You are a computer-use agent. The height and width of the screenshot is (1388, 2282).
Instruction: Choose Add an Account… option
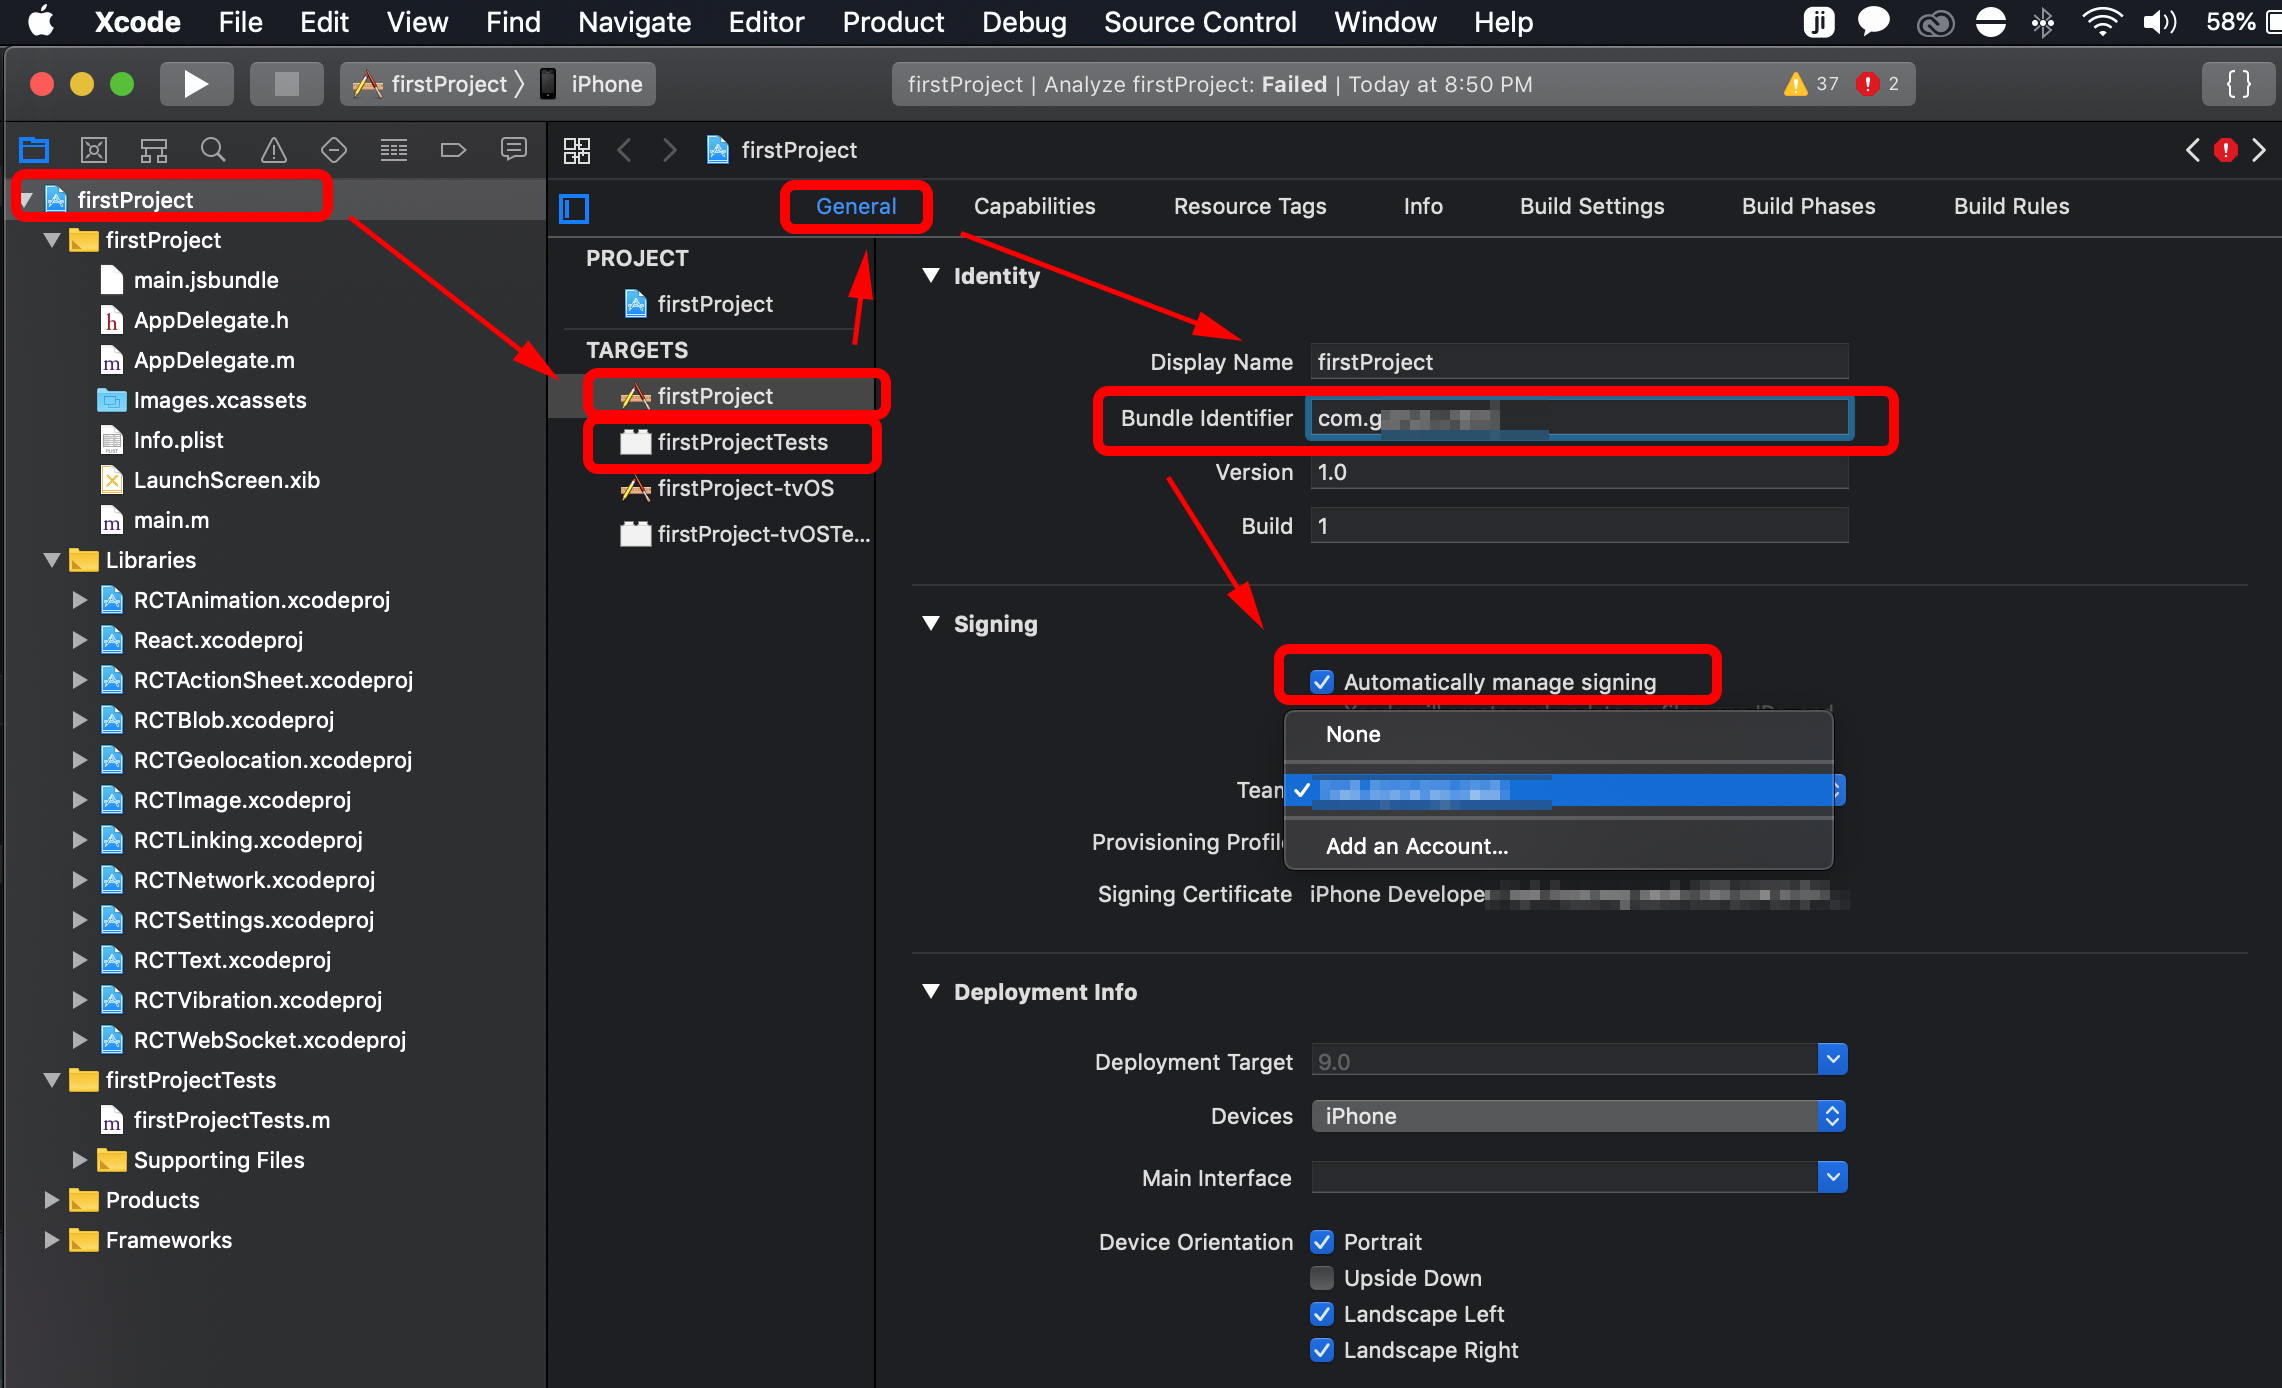pos(1416,846)
